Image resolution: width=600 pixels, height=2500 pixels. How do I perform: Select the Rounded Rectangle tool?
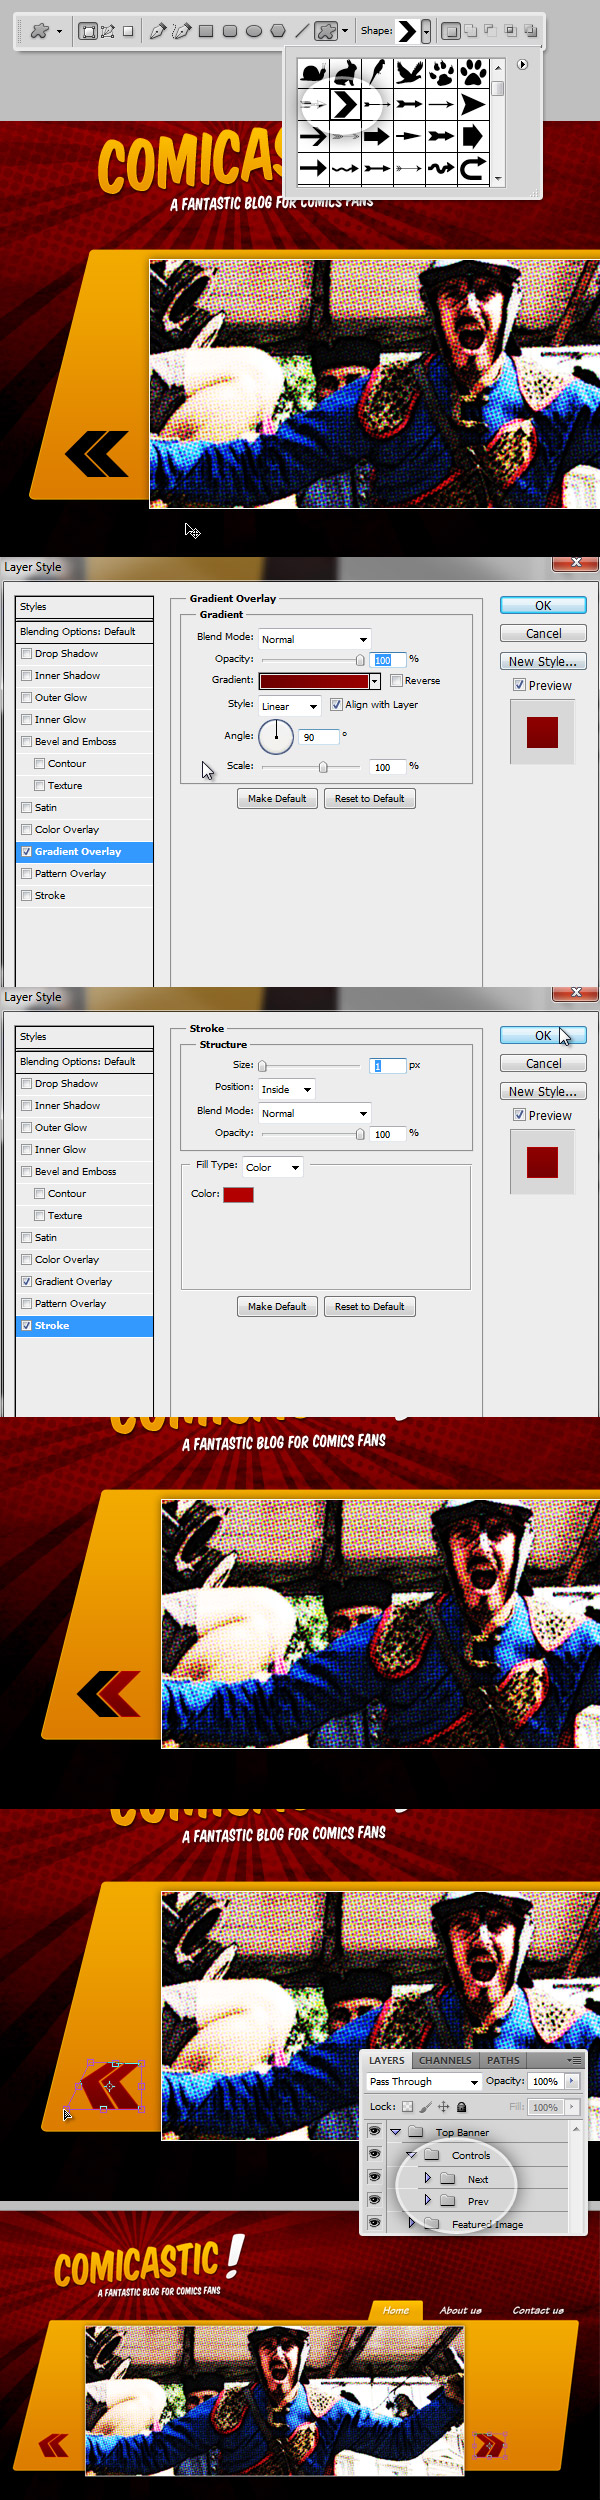230,31
